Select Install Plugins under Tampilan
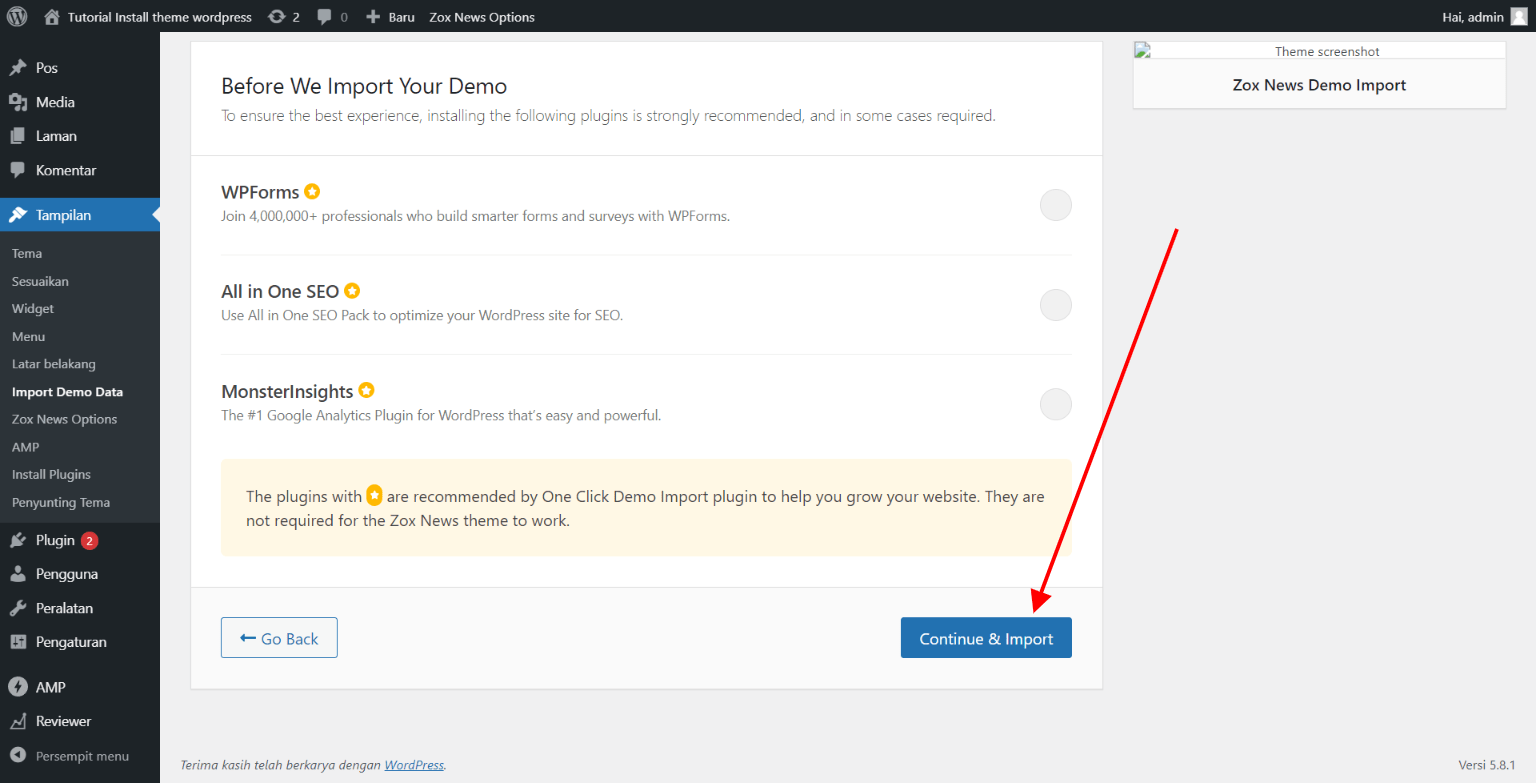 [51, 474]
